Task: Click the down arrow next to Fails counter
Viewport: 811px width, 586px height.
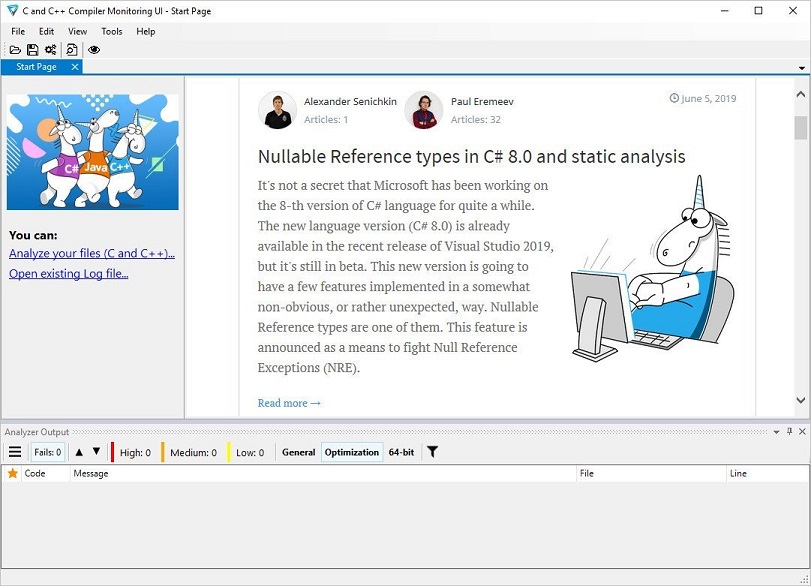Action: (95, 452)
